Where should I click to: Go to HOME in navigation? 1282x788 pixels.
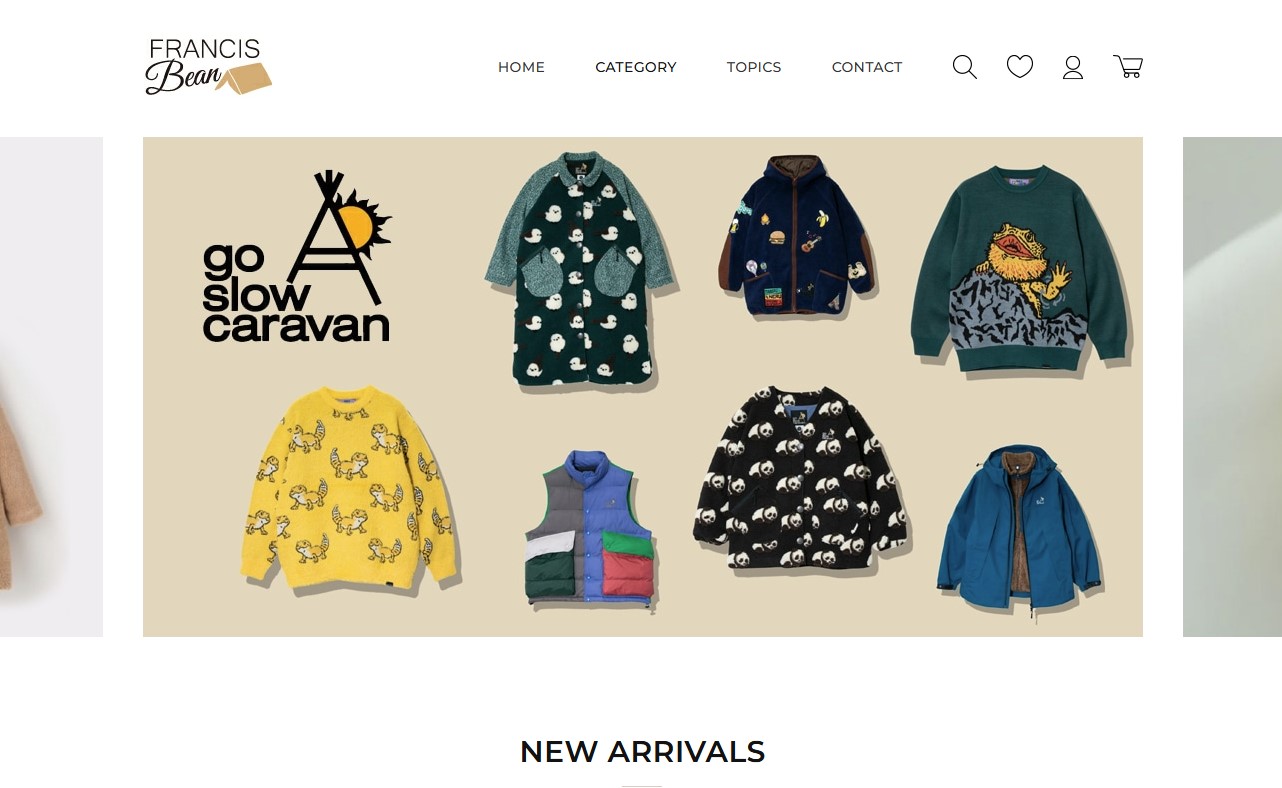coord(521,67)
